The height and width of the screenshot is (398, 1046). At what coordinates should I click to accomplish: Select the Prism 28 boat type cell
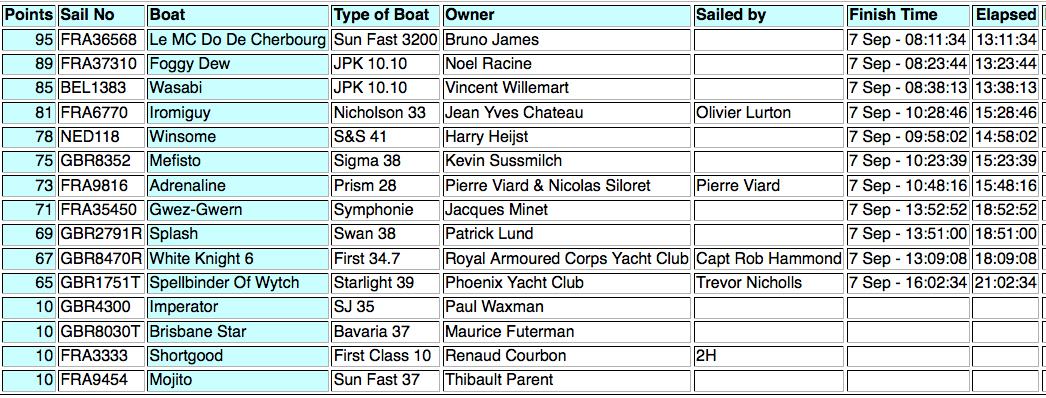pyautogui.click(x=386, y=185)
